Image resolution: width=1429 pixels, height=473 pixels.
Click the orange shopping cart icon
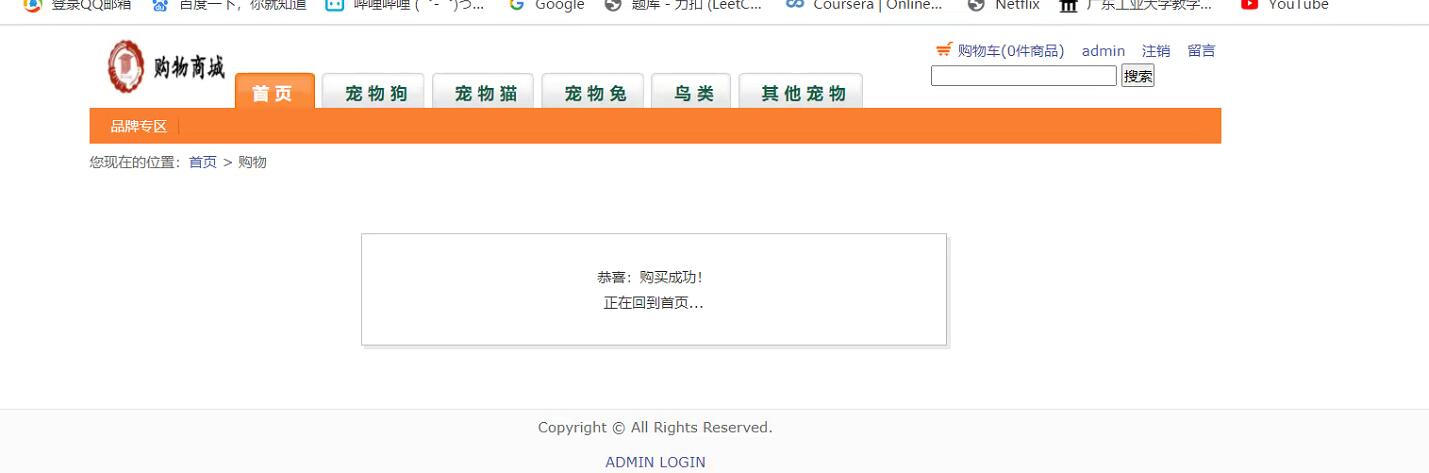click(x=944, y=50)
